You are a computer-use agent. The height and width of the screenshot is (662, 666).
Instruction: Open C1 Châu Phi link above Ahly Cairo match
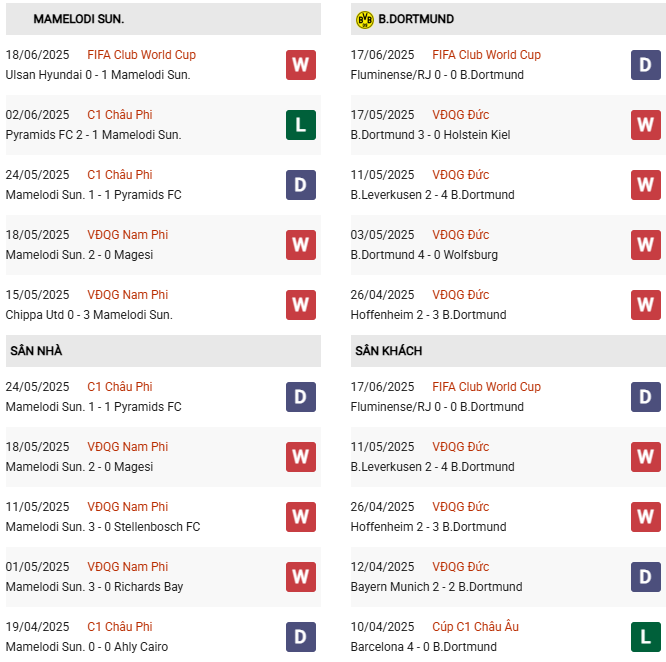click(x=120, y=627)
